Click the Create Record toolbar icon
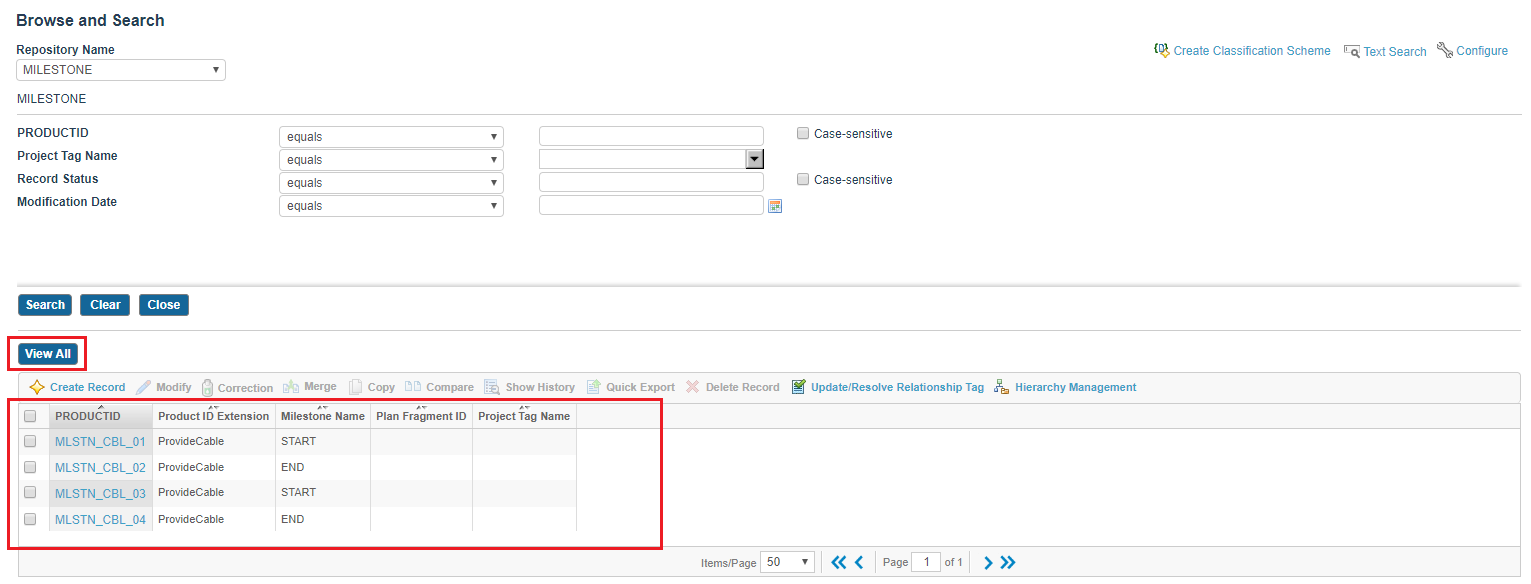Viewport: 1531px width, 584px height. pyautogui.click(x=37, y=387)
